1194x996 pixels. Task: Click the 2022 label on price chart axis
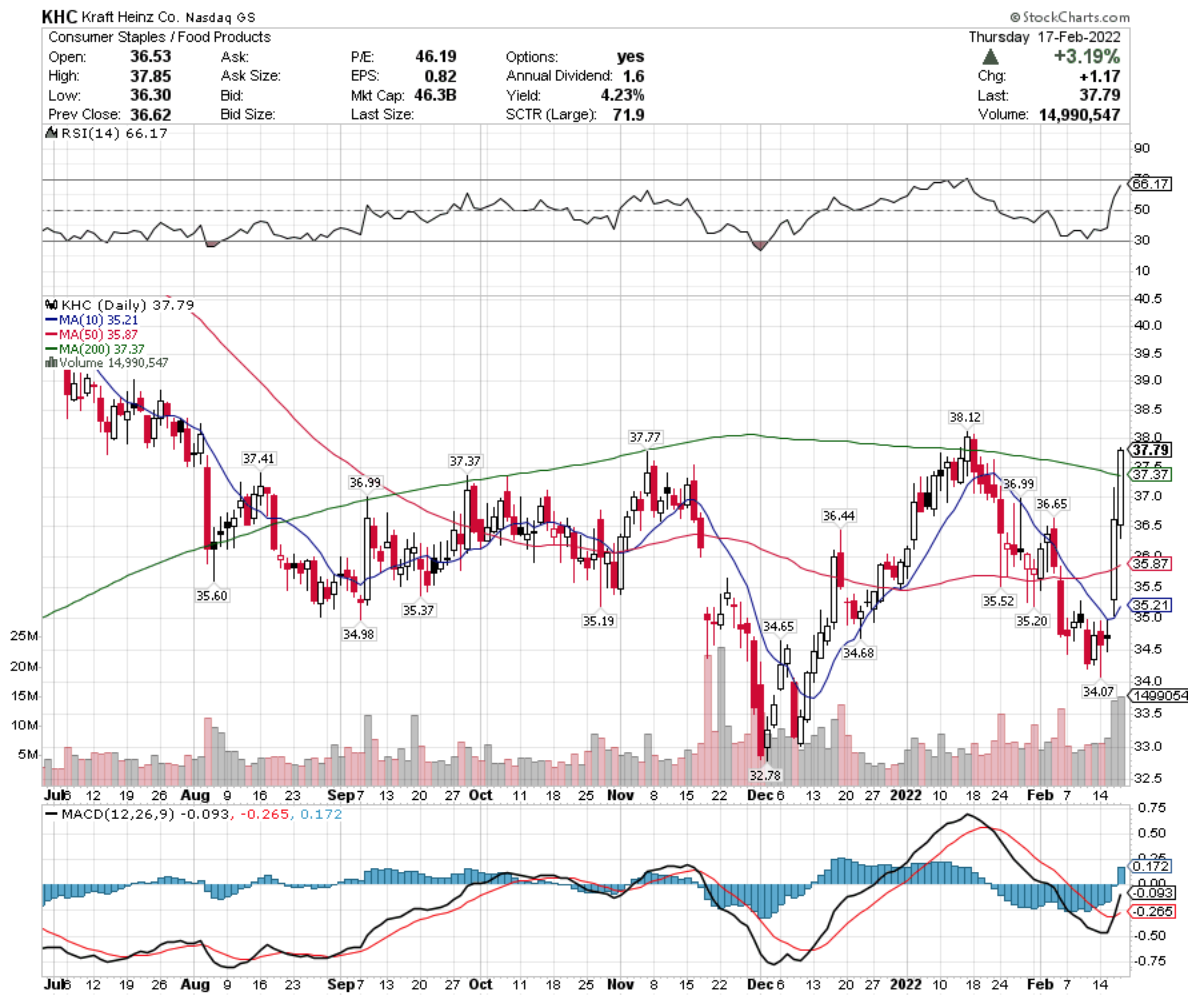point(905,795)
